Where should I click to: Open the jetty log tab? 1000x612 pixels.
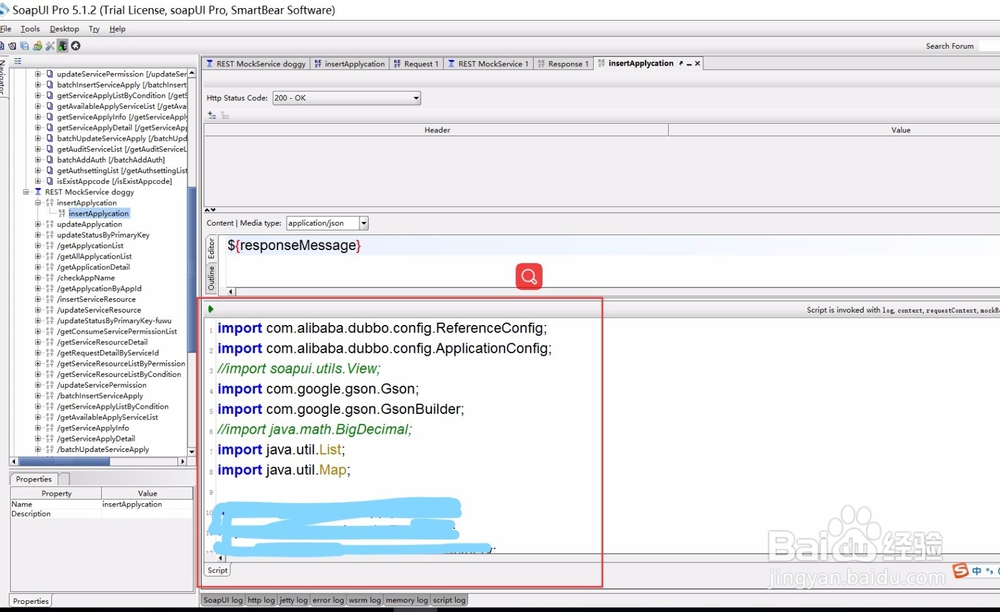pyautogui.click(x=293, y=600)
